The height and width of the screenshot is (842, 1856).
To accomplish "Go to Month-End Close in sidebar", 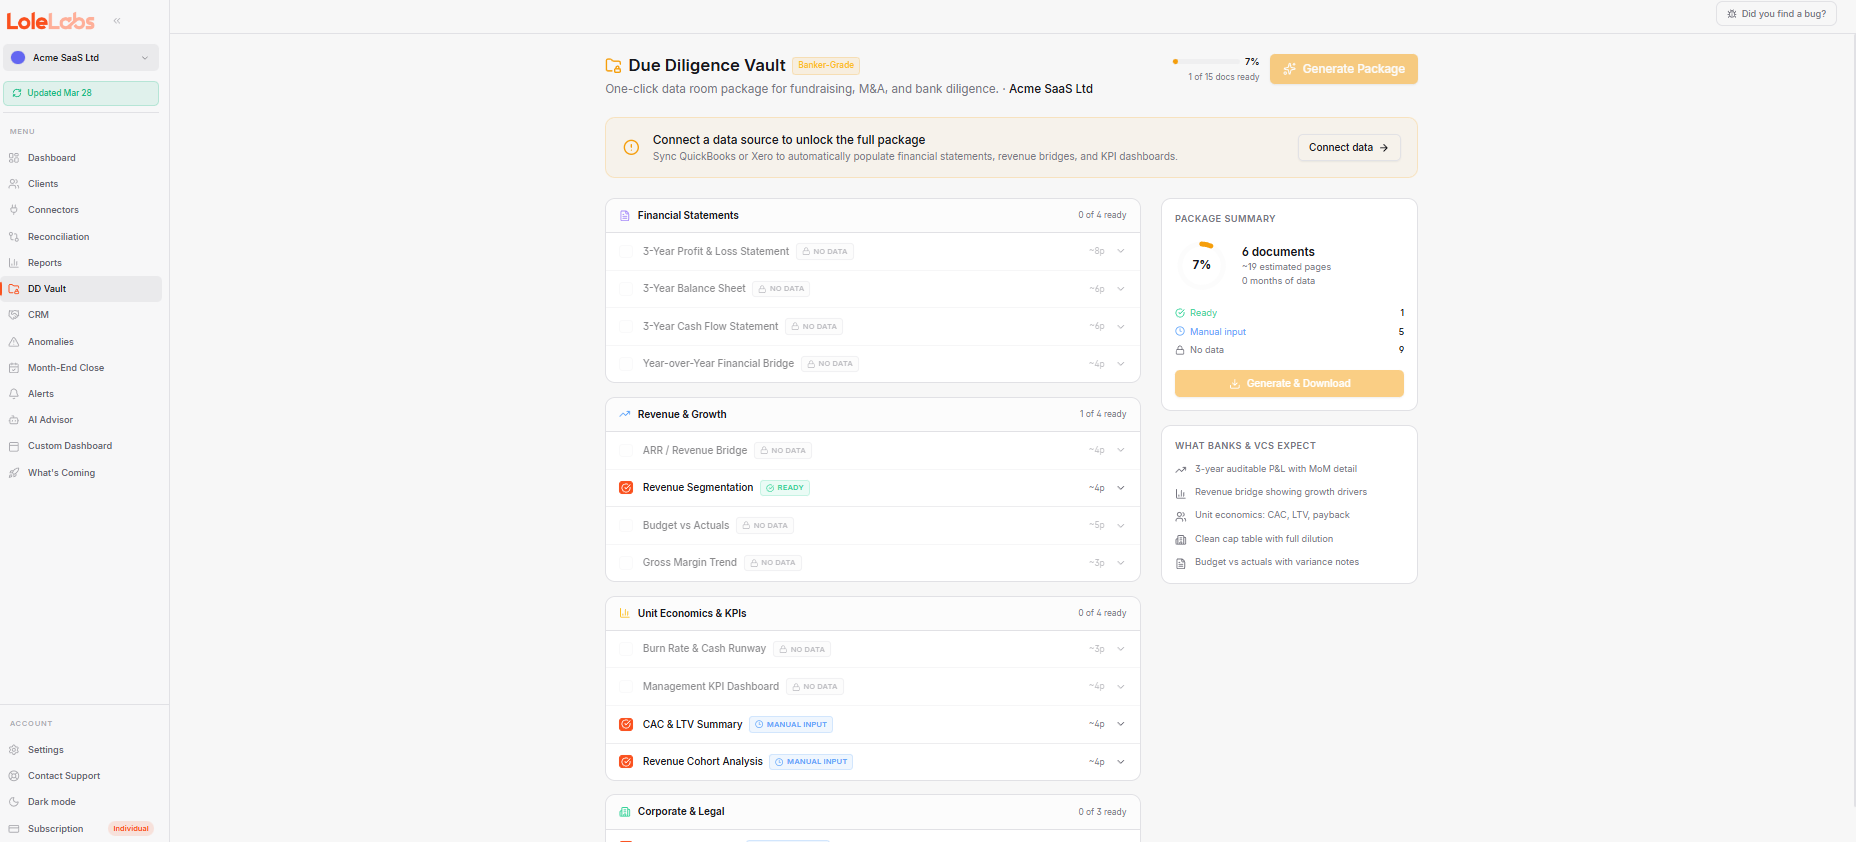I will (x=66, y=368).
